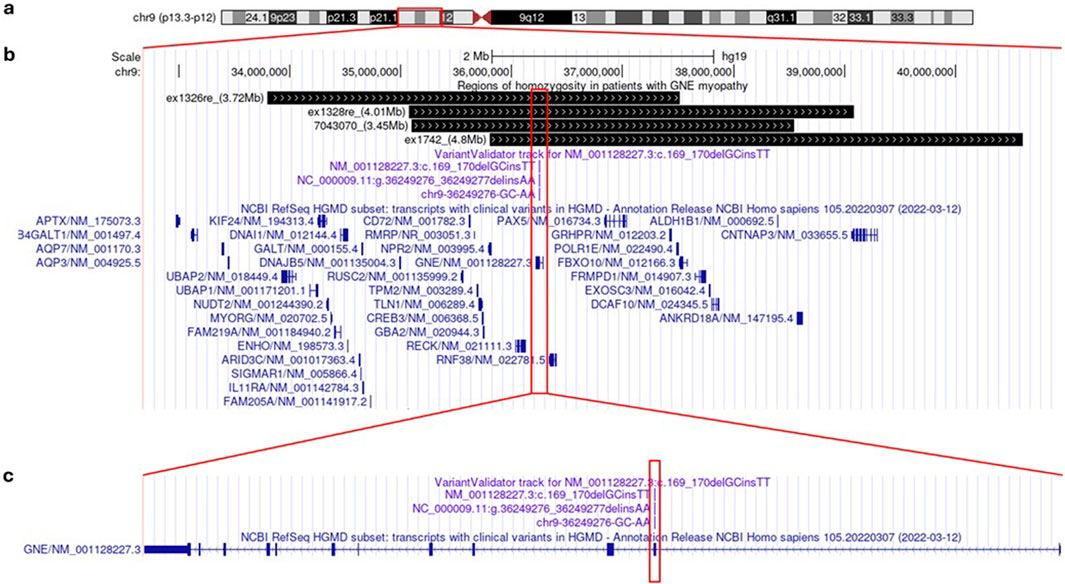This screenshot has height=584, width=1065.
Task: Click the 36,000,000 coordinate on the ruler
Action: tap(482, 71)
